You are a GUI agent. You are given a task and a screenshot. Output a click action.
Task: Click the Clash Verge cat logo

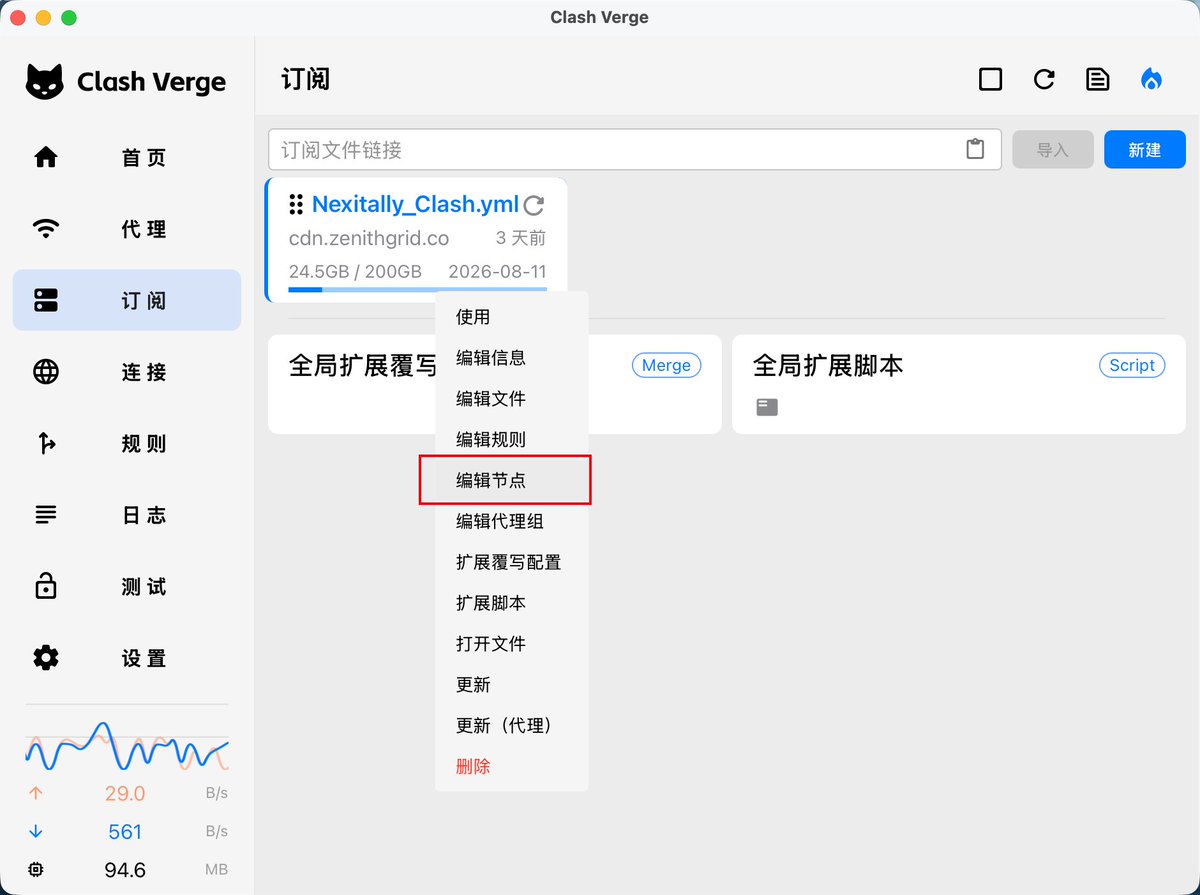45,81
